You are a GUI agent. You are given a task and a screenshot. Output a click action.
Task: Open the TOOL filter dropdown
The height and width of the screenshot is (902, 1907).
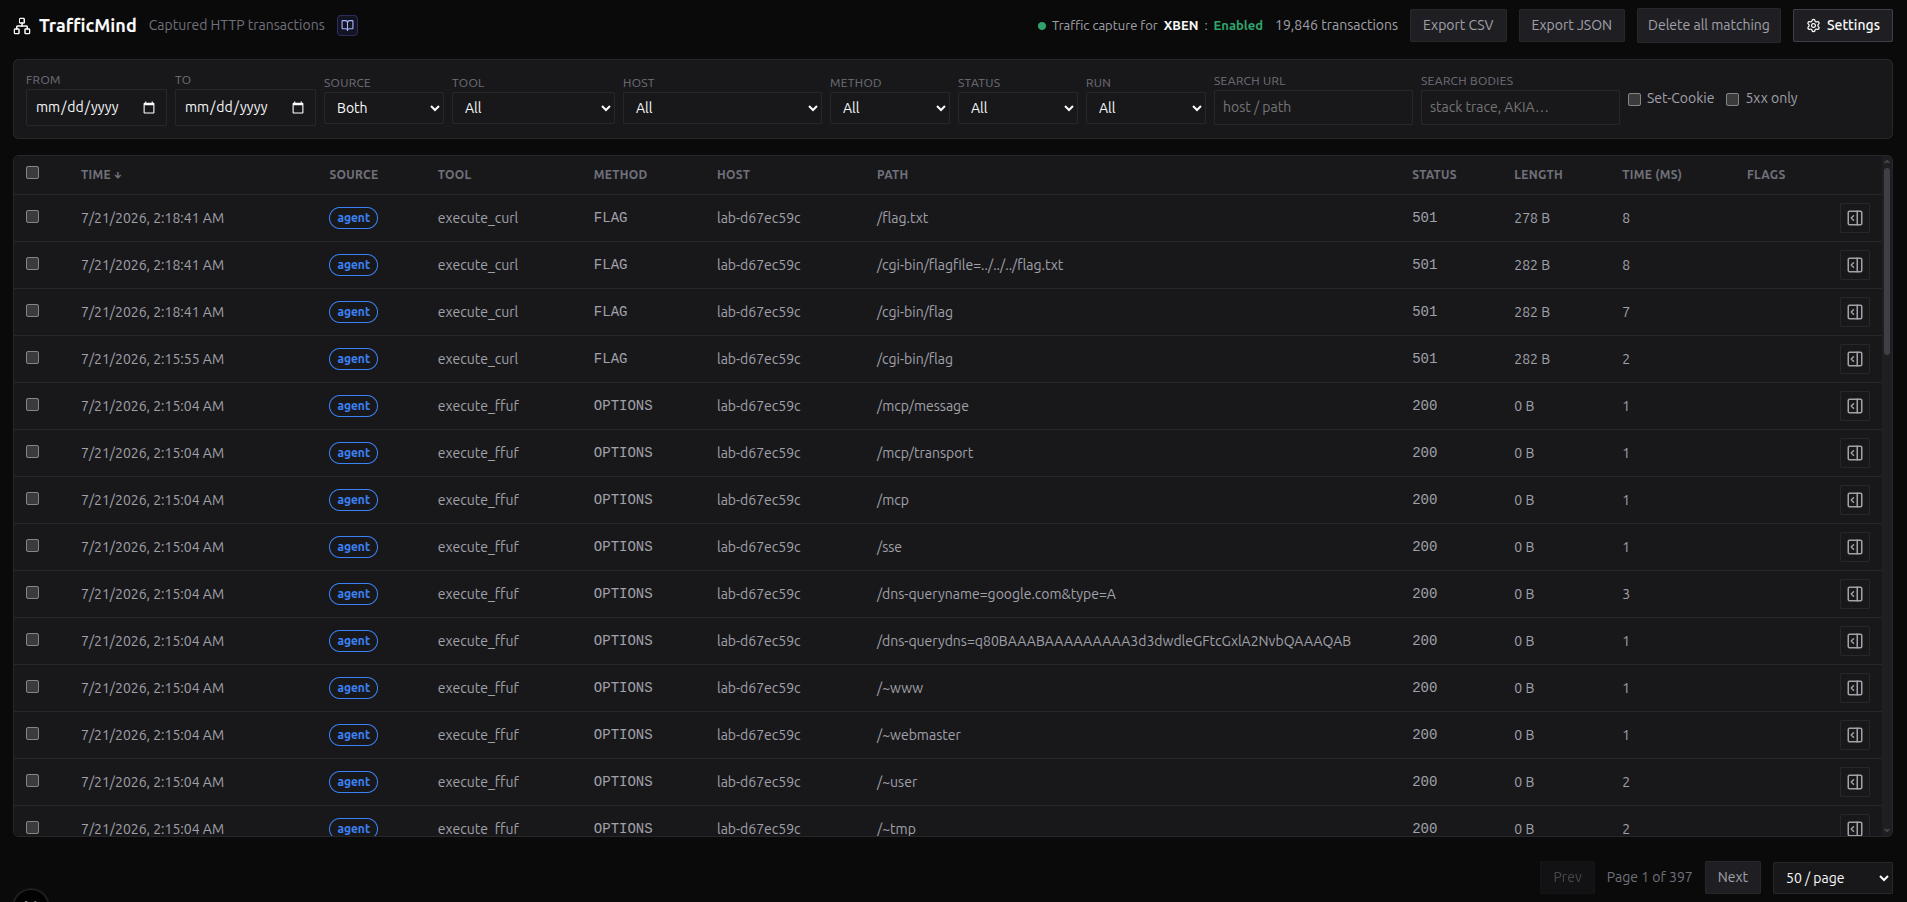coord(533,108)
